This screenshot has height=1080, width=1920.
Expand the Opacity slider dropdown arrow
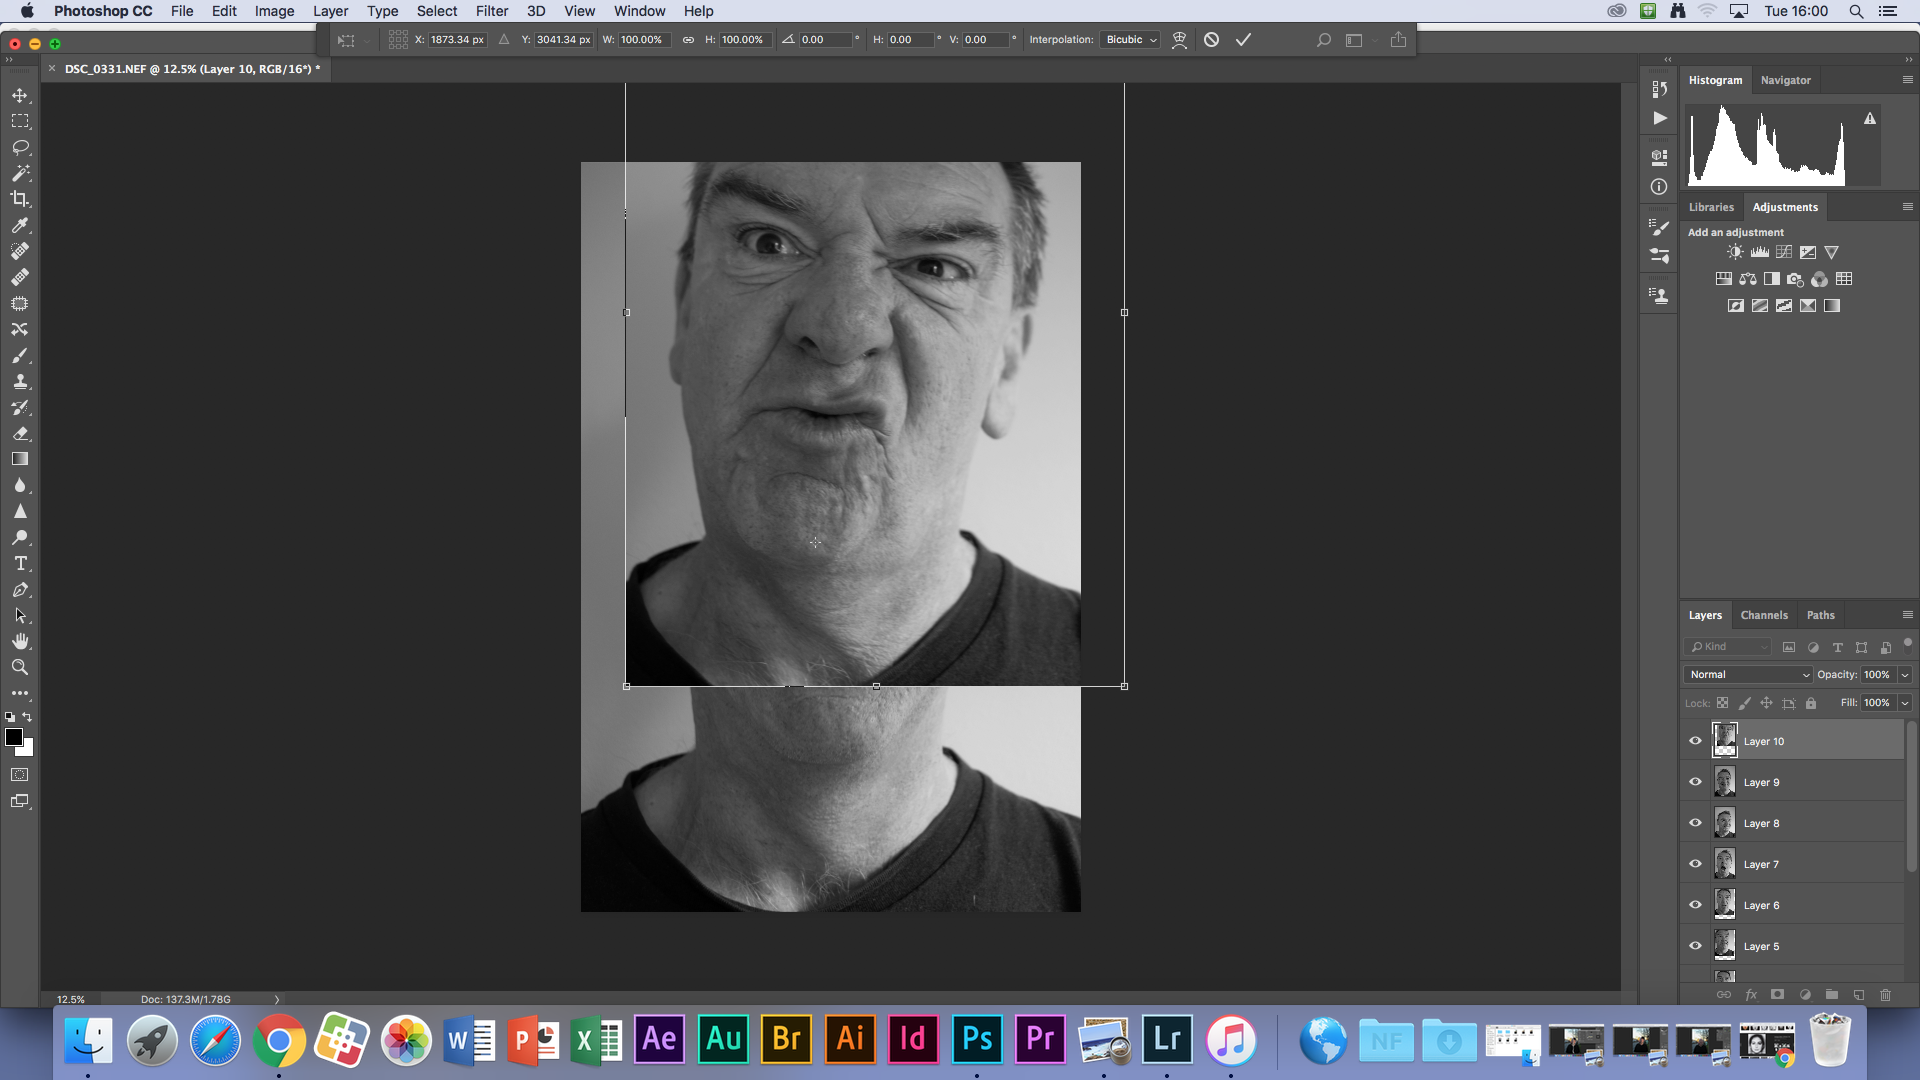tap(1905, 675)
